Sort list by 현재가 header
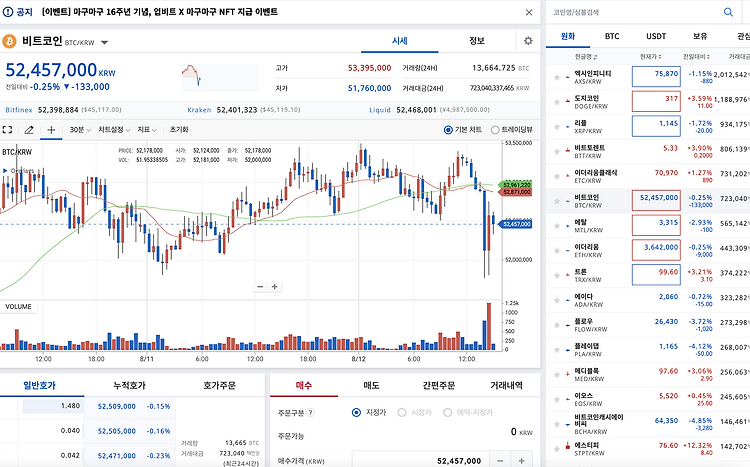Screen dimensions: 750x467 tap(651, 57)
